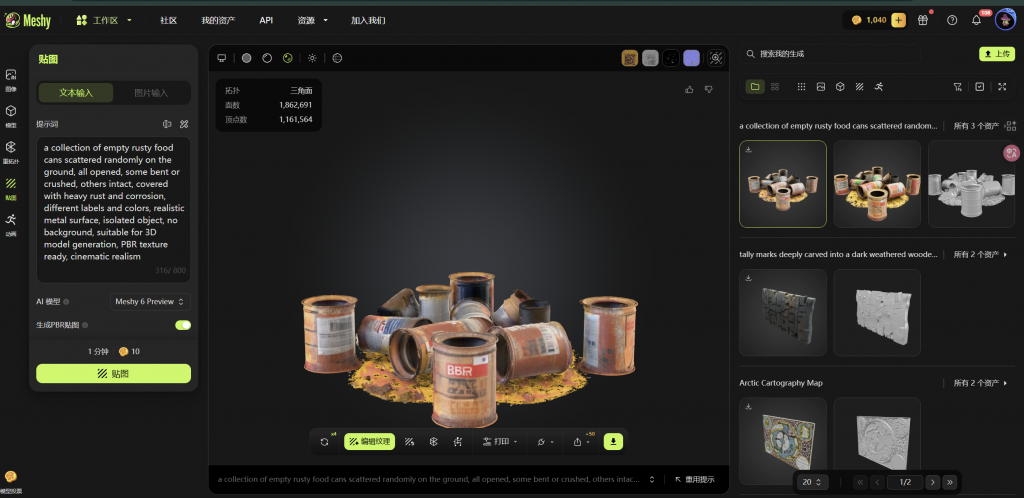This screenshot has width=1024, height=498.
Task: Click the green 贴图 generate button
Action: click(x=113, y=373)
